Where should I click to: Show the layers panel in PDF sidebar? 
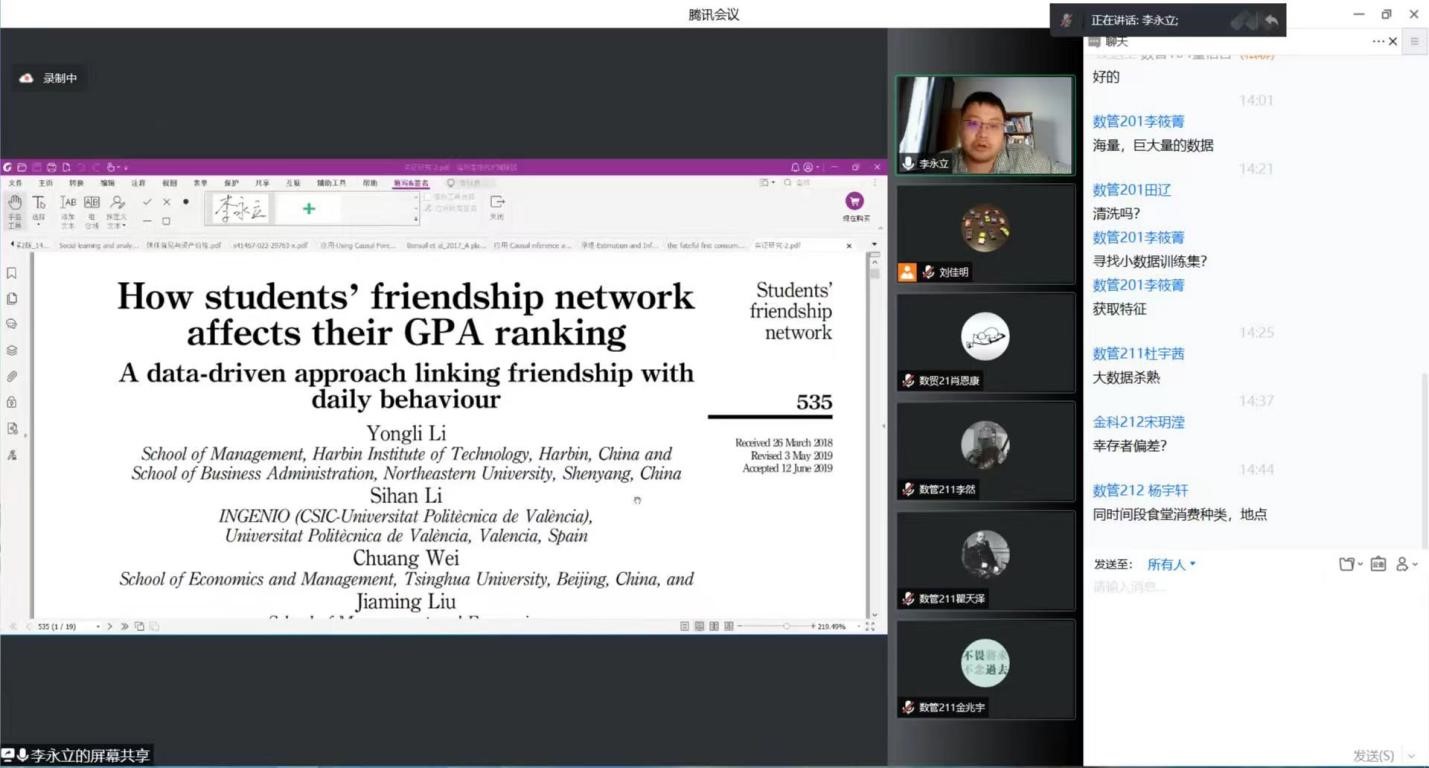click(12, 351)
